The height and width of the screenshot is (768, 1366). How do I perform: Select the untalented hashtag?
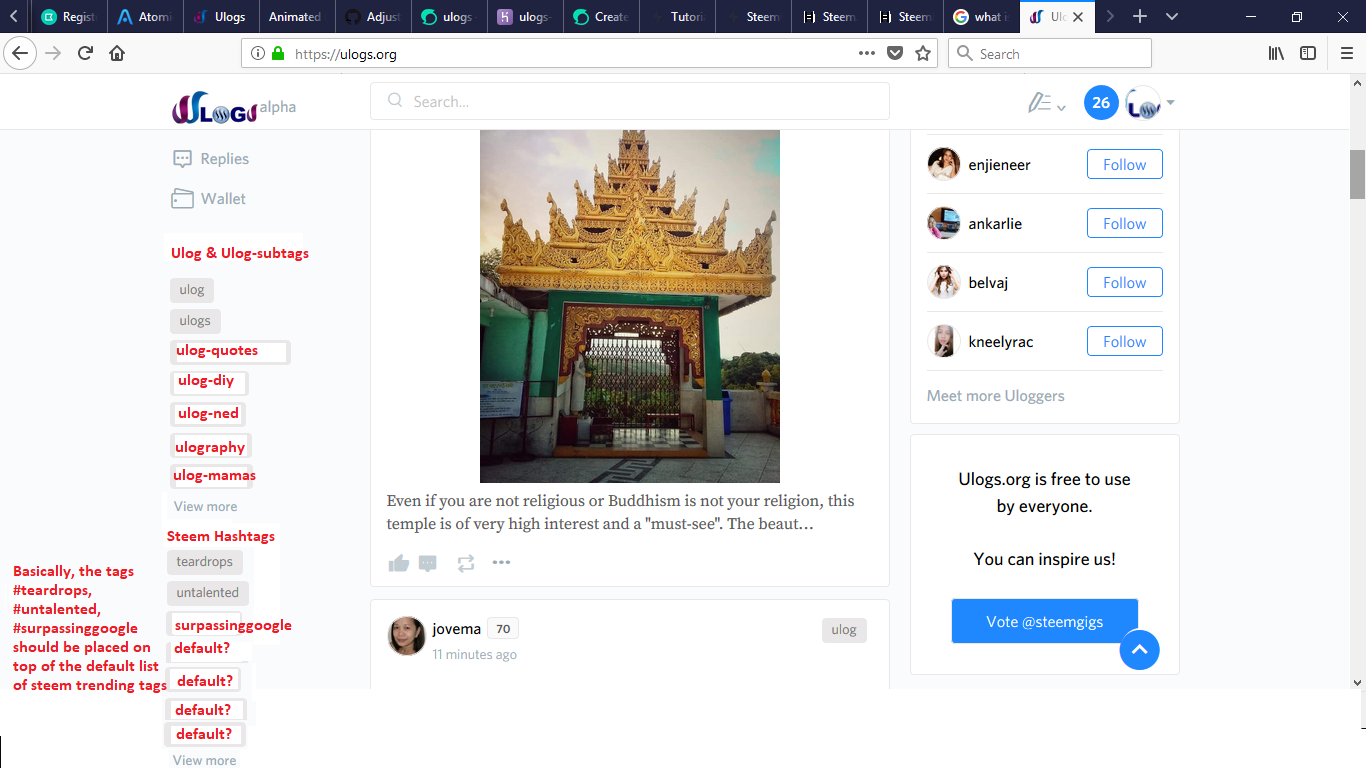pyautogui.click(x=208, y=593)
